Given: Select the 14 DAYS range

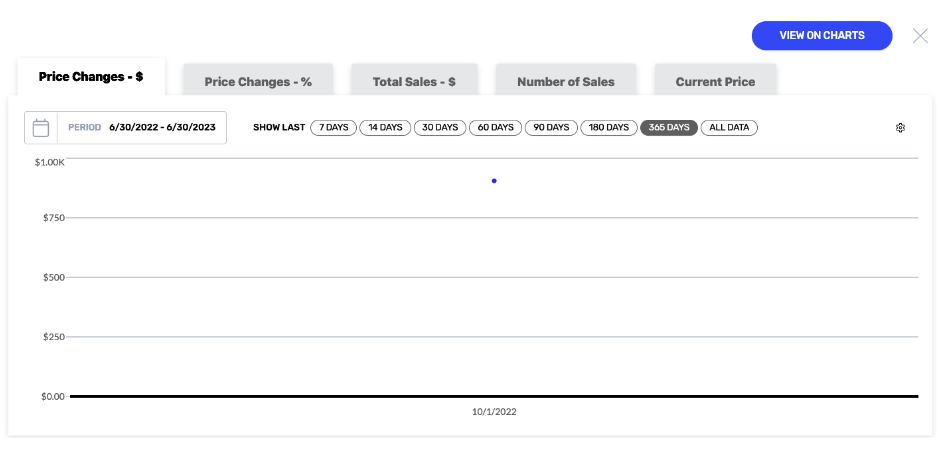Looking at the screenshot, I should pyautogui.click(x=385, y=128).
